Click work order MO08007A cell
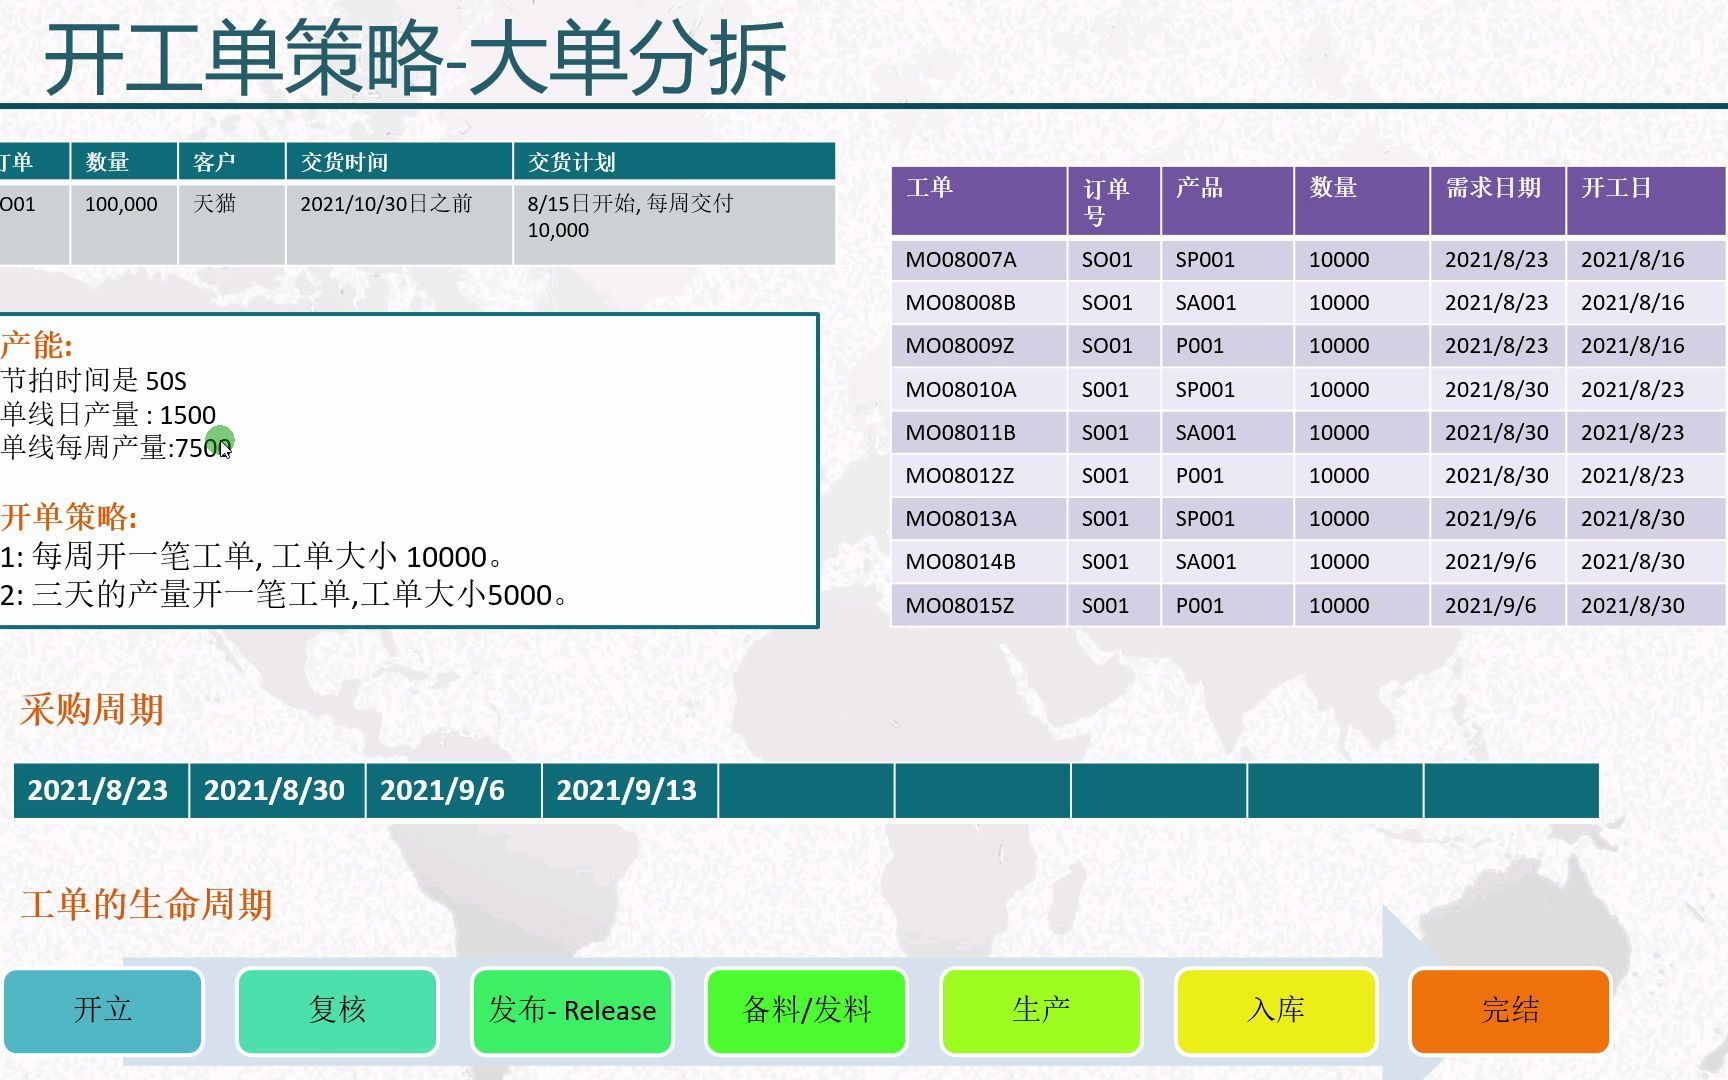The width and height of the screenshot is (1728, 1080). click(979, 260)
